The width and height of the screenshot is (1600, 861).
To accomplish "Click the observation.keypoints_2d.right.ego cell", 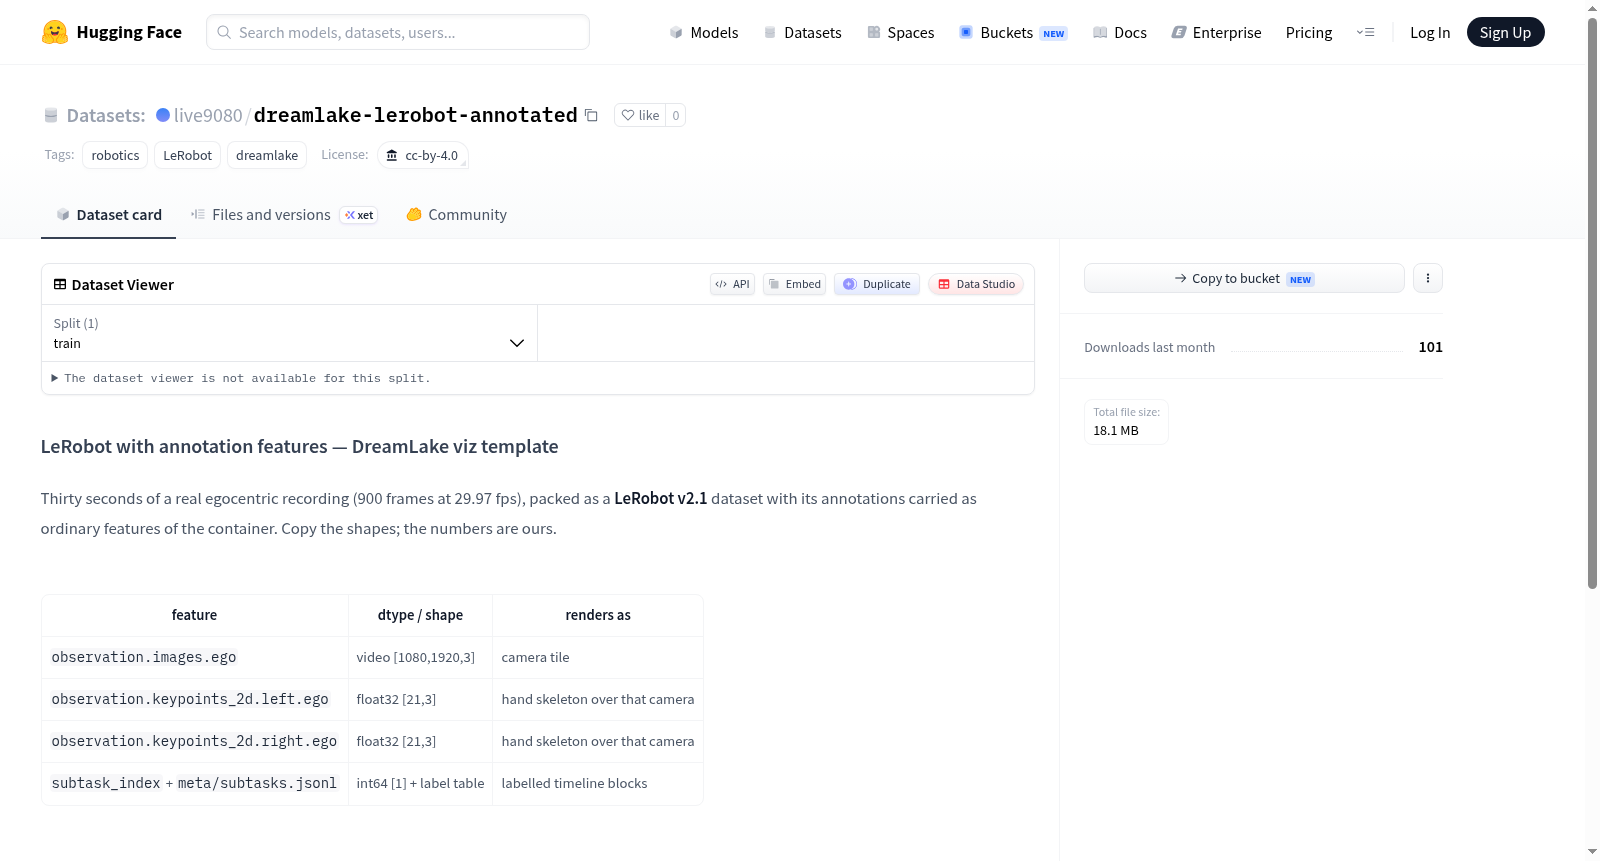I will pos(194,741).
